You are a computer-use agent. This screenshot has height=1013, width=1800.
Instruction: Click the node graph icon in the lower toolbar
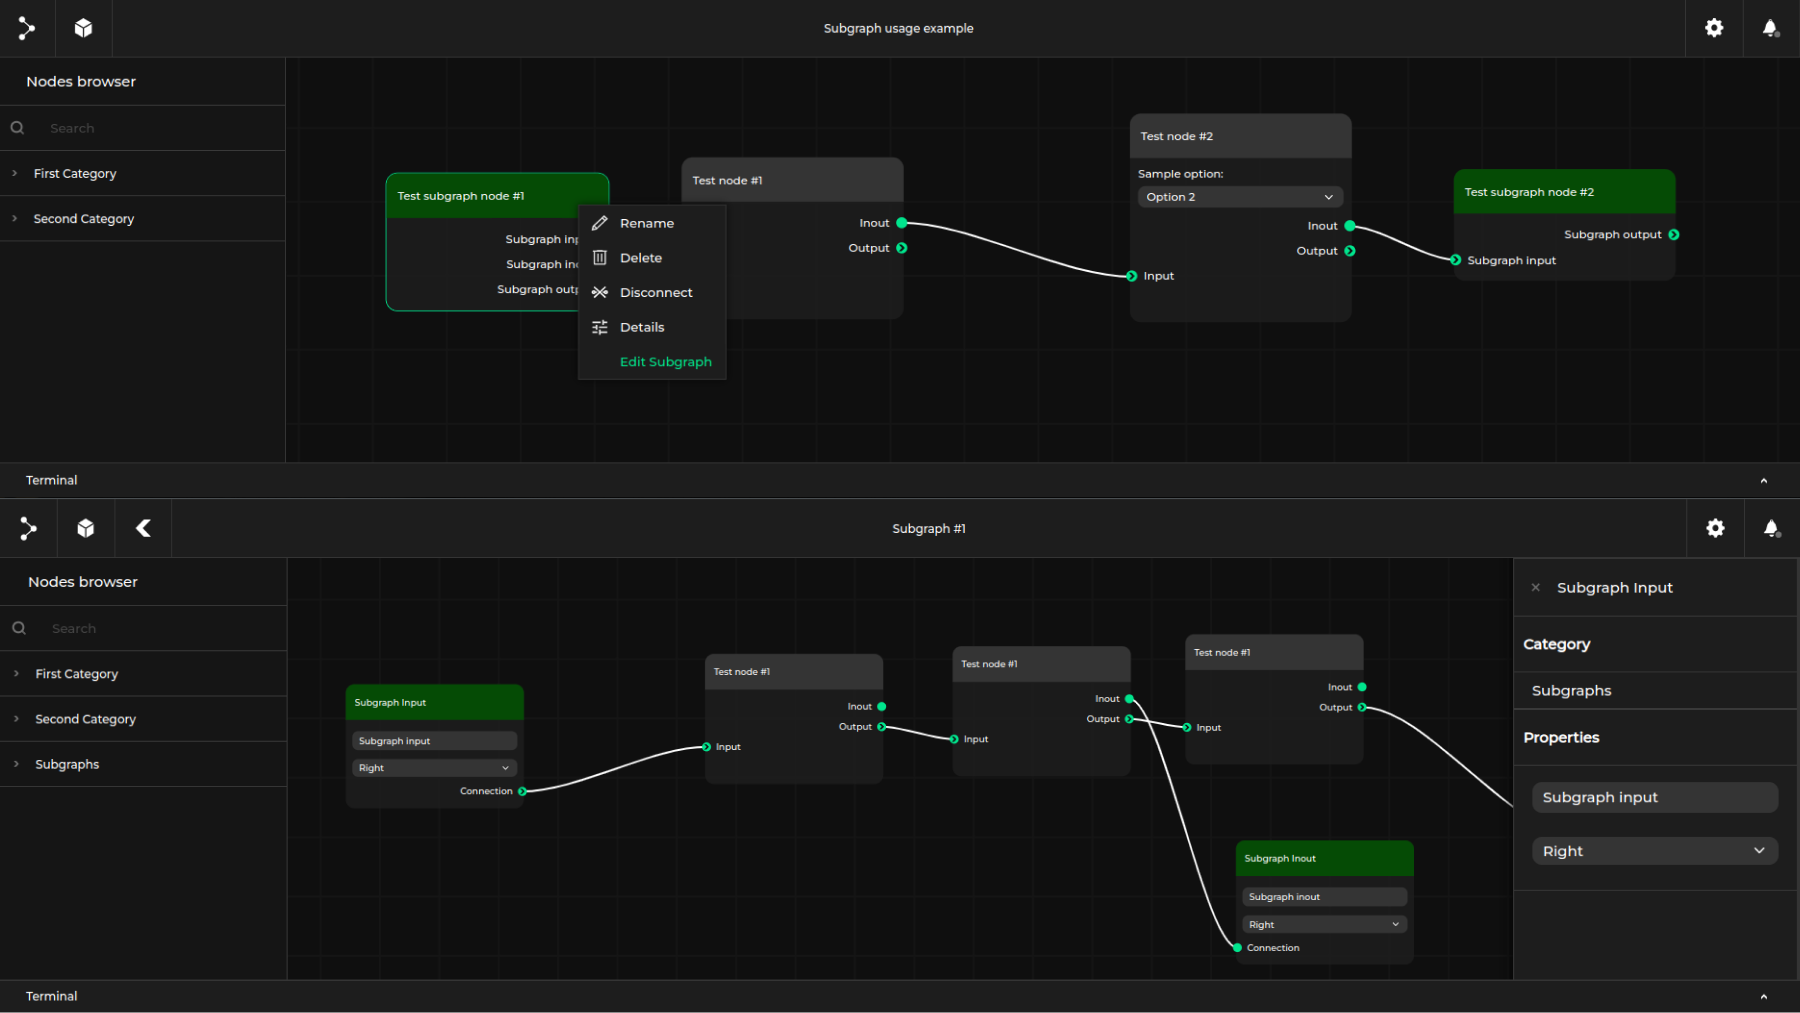[x=28, y=528]
